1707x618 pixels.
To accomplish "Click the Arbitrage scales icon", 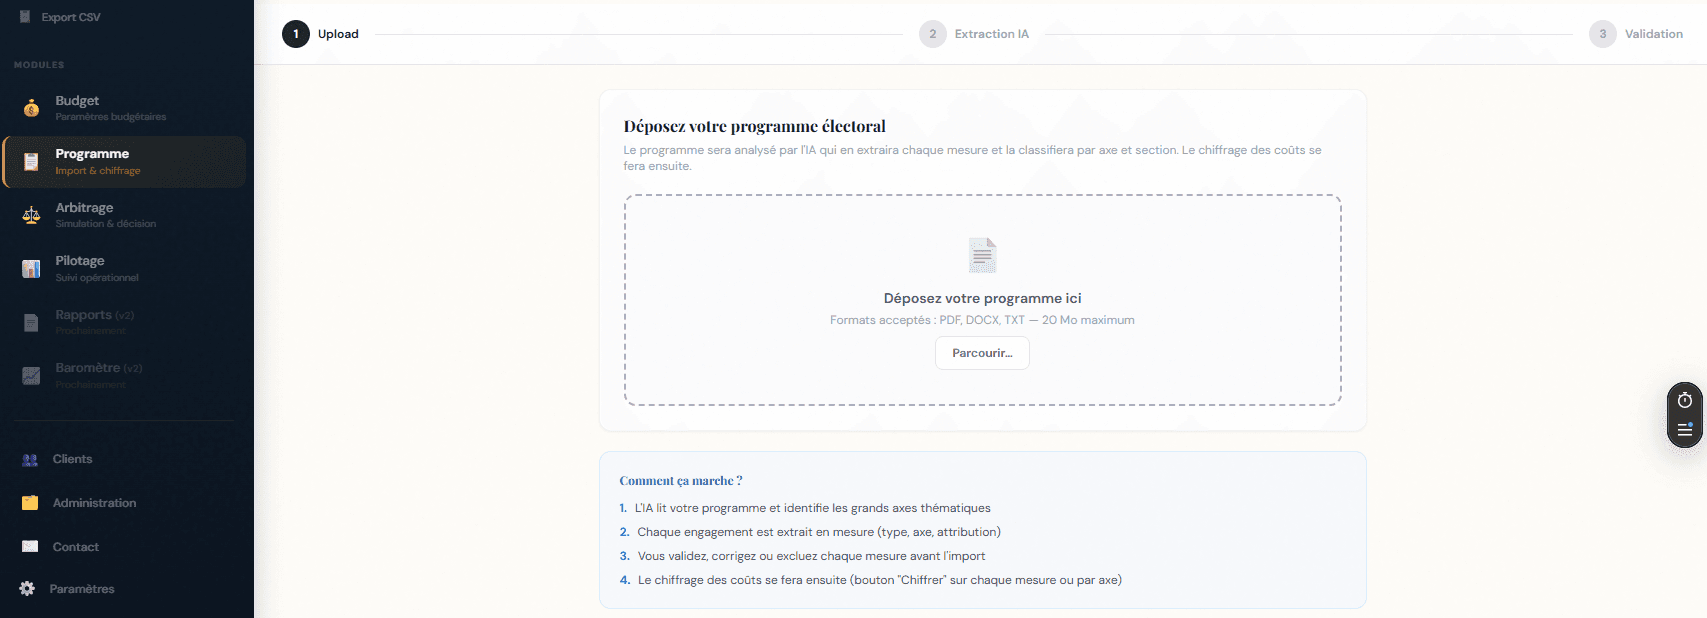I will click(x=31, y=215).
